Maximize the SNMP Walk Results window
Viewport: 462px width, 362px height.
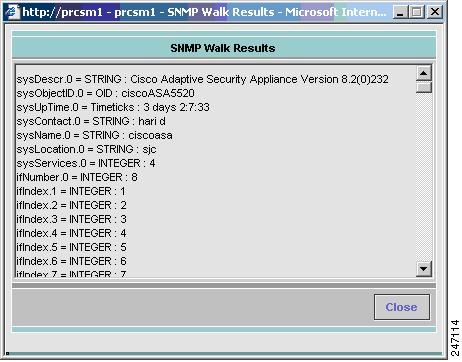click(417, 12)
